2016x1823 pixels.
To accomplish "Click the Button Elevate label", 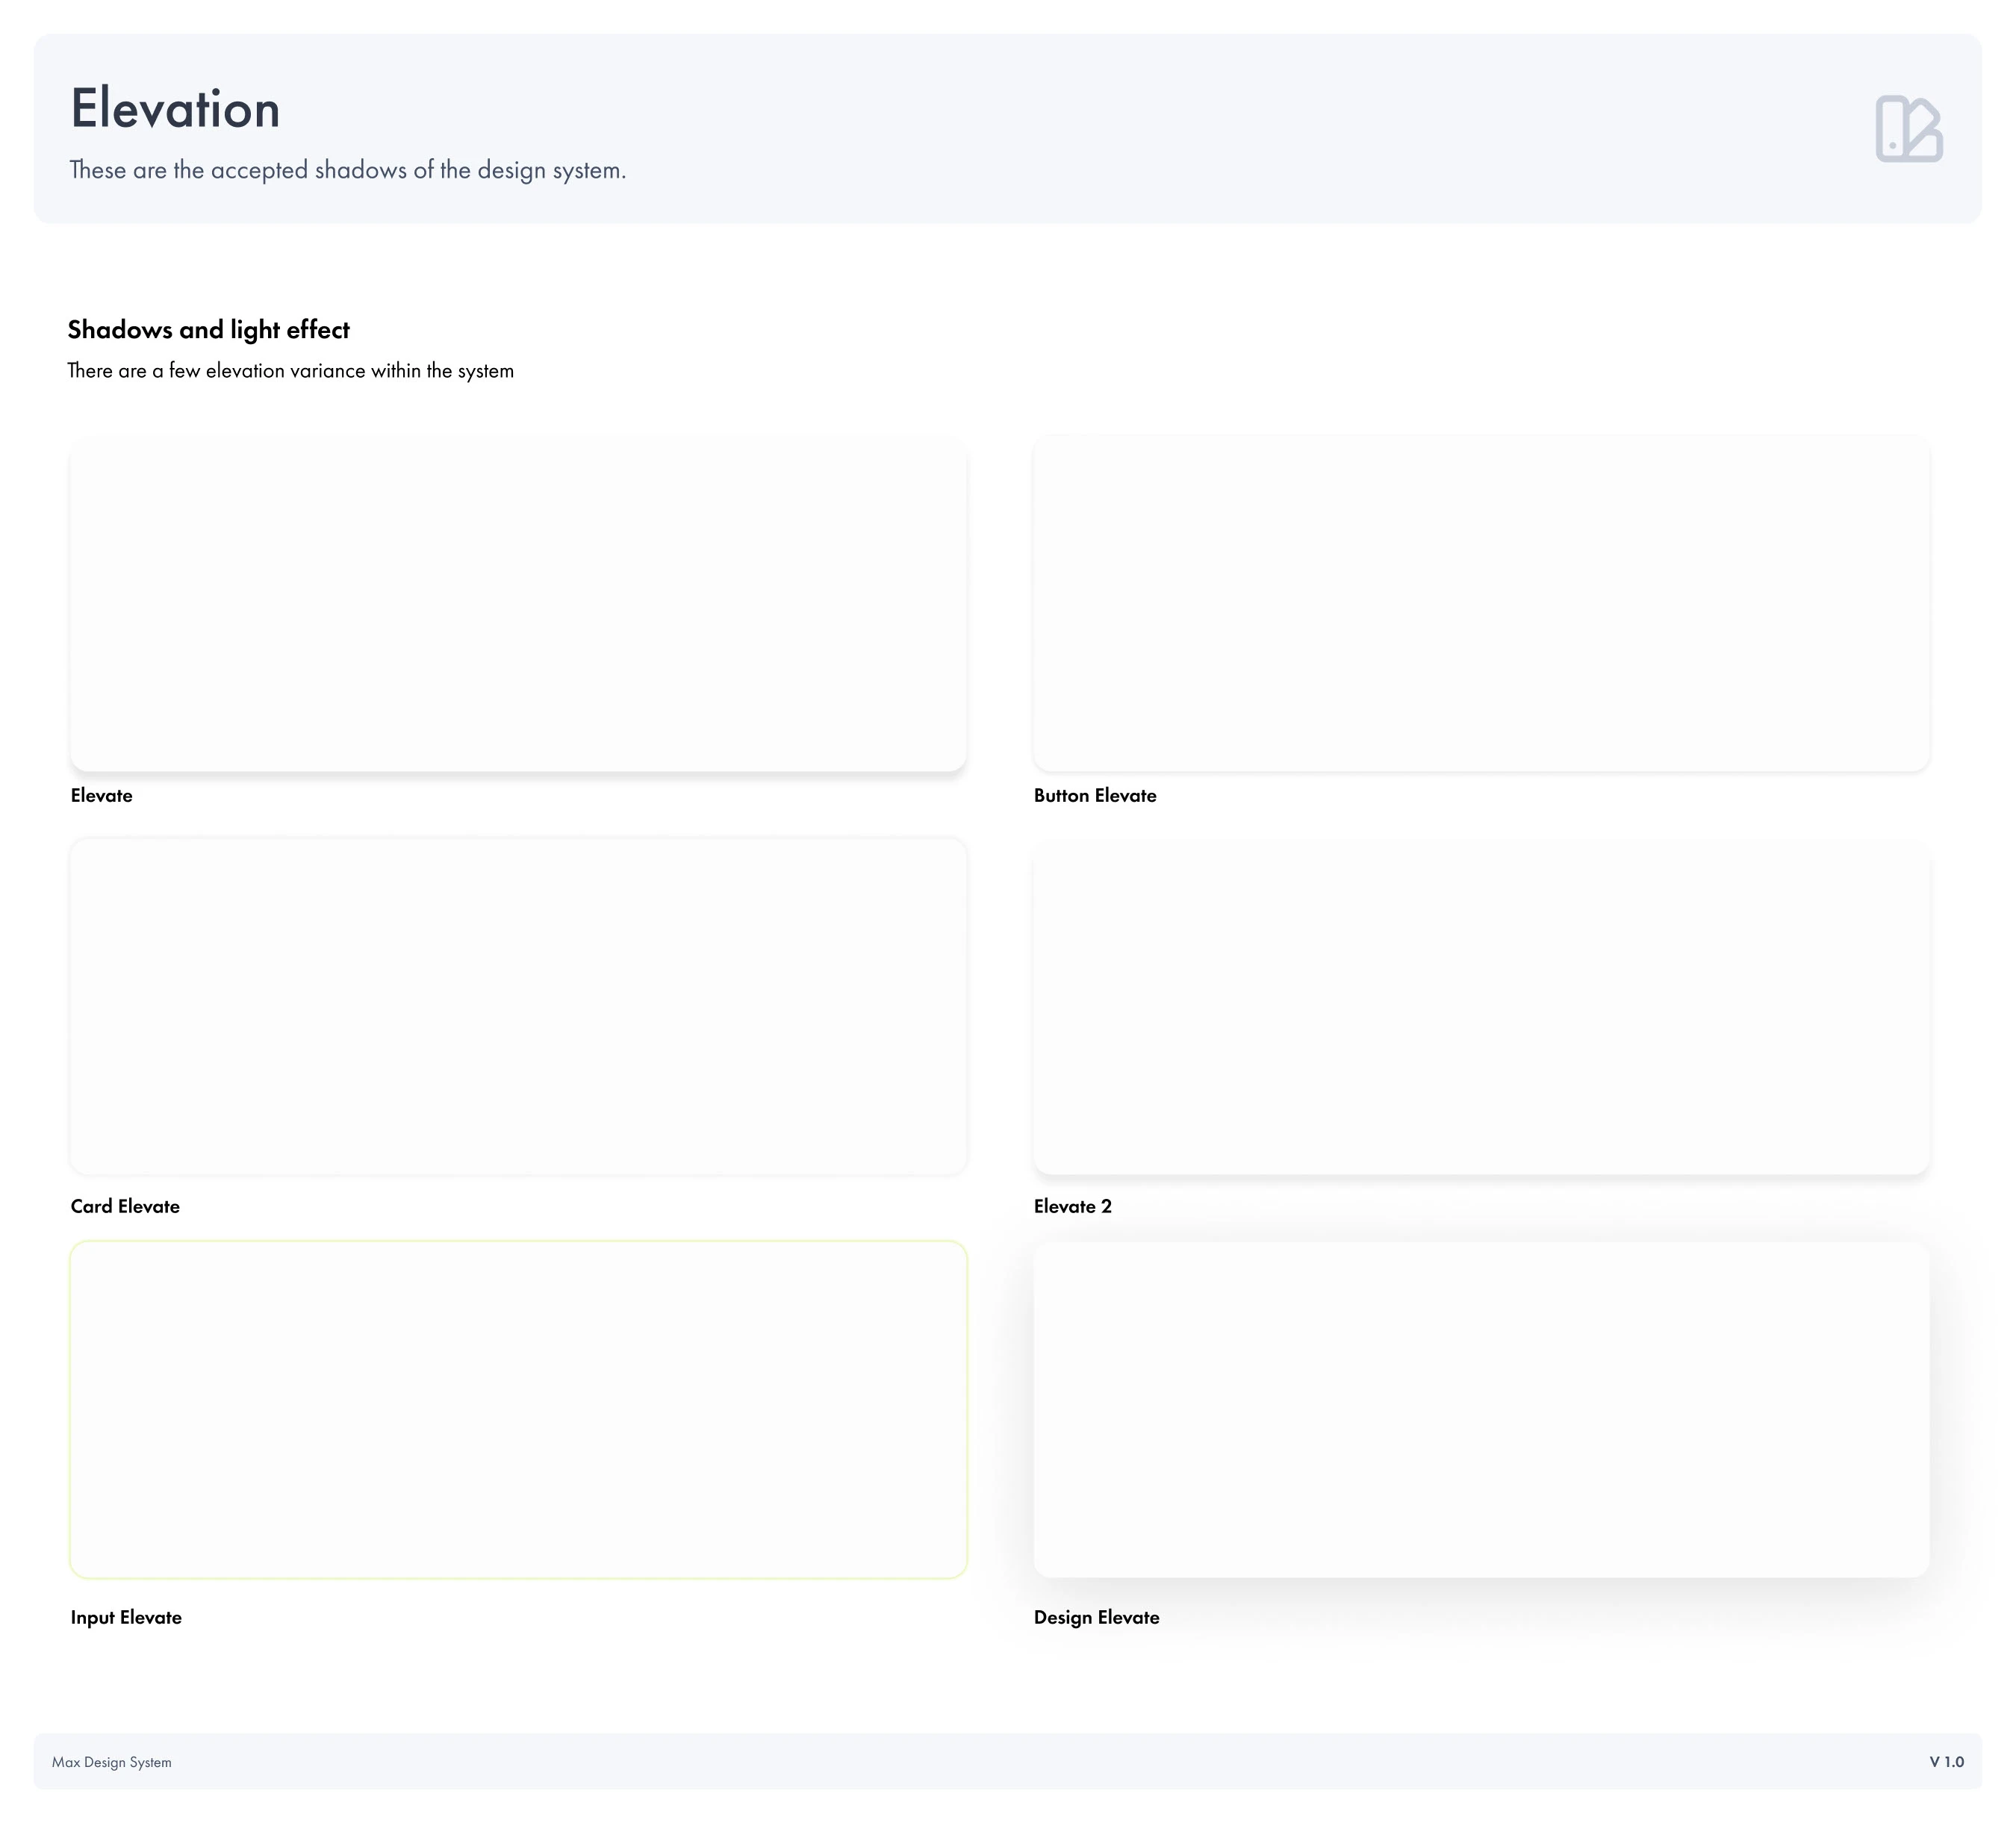I will click(x=1095, y=796).
